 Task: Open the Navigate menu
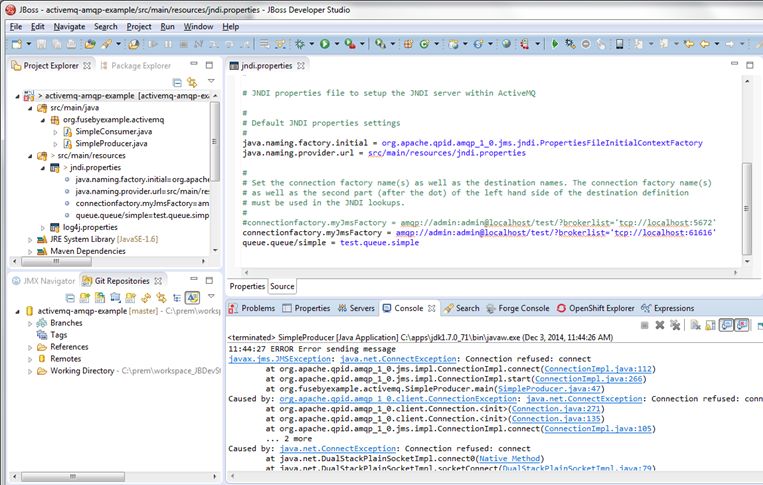pyautogui.click(x=69, y=27)
